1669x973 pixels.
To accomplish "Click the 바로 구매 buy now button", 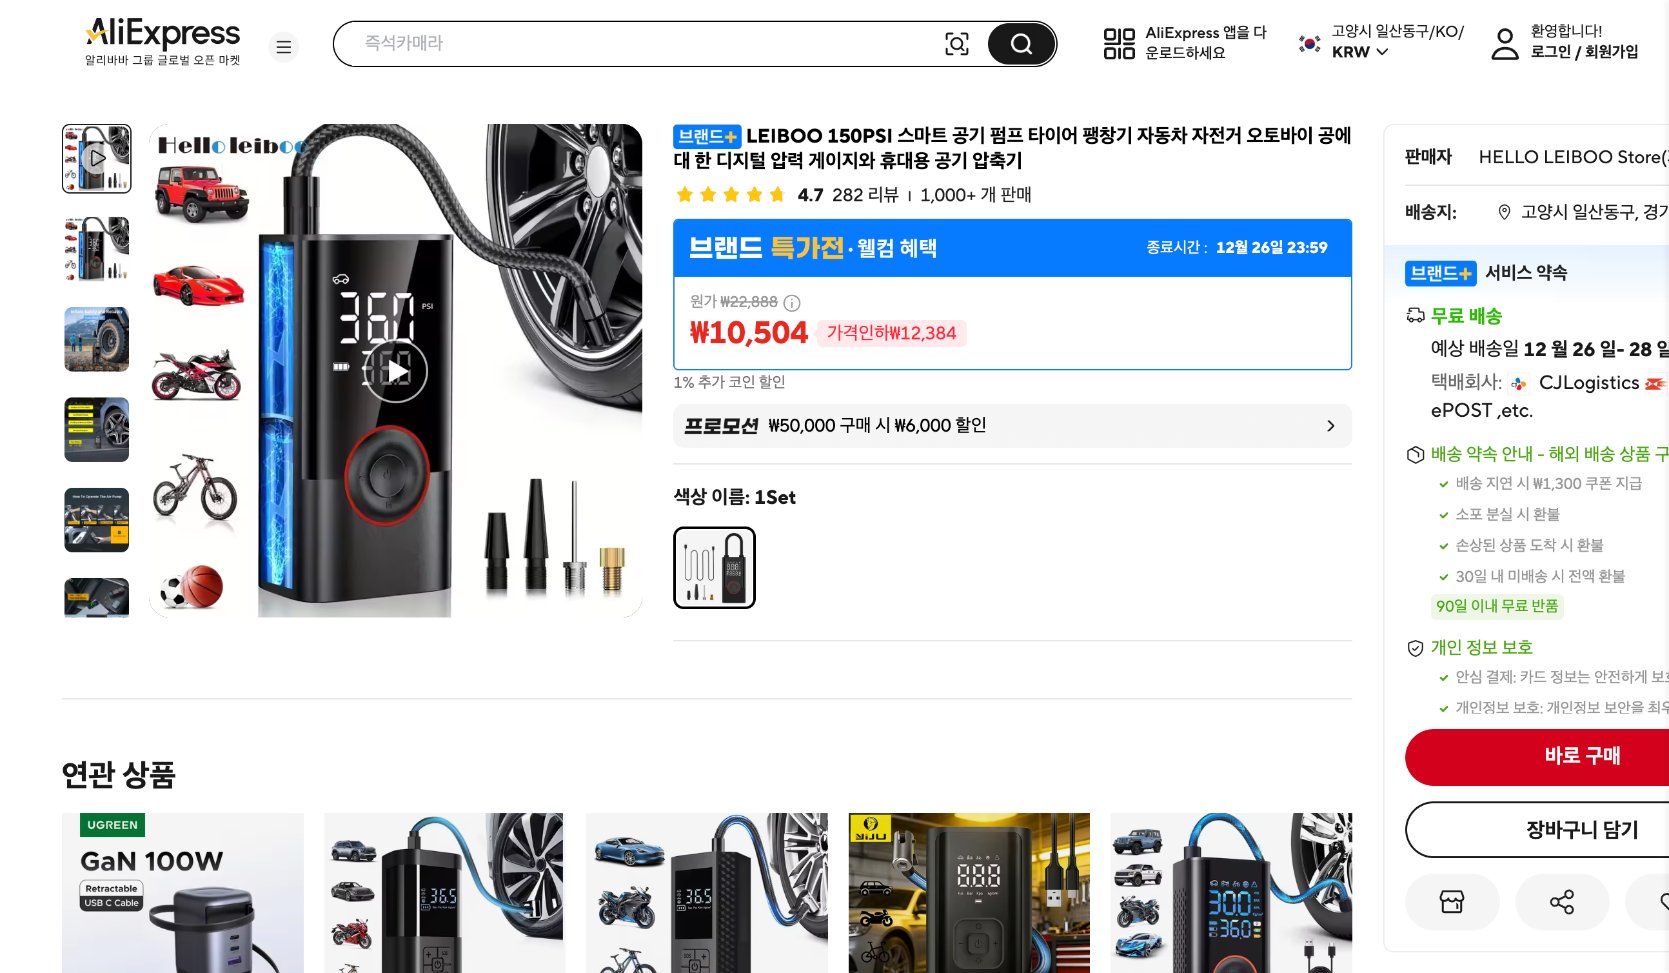I will [x=1580, y=756].
